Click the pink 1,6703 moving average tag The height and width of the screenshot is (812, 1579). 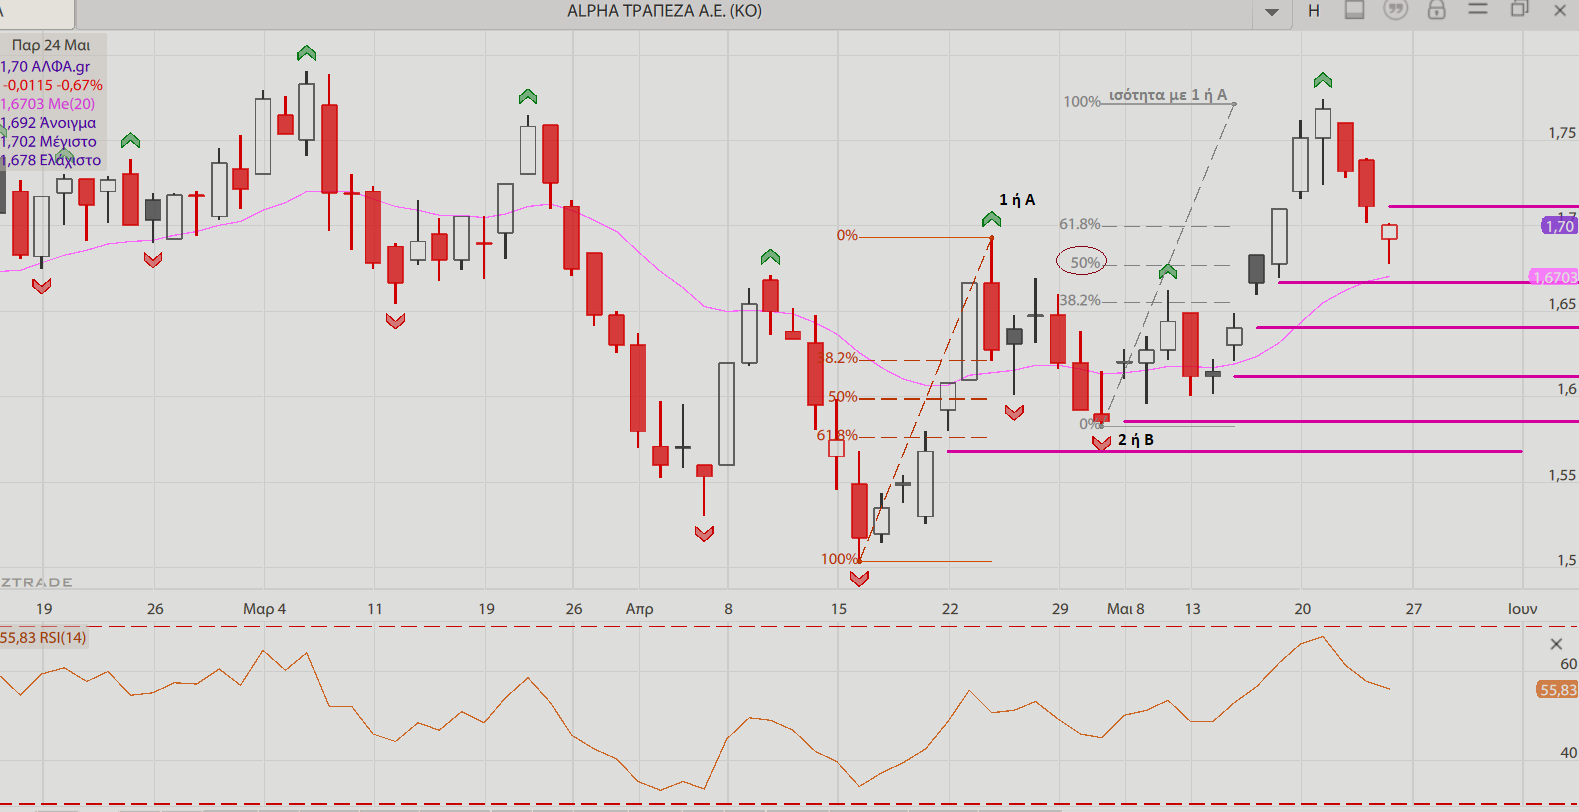[x=1554, y=278]
